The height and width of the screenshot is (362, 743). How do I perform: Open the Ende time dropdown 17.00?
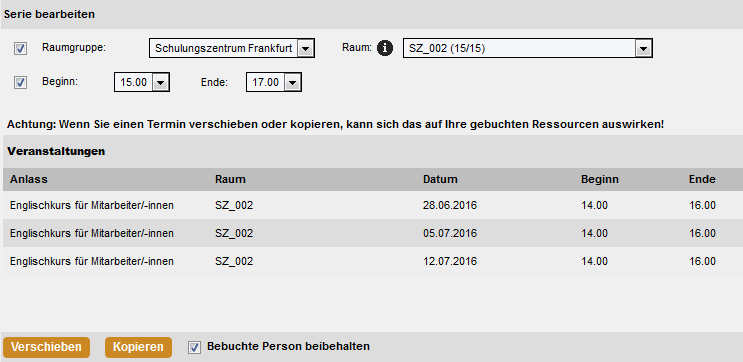[x=273, y=82]
